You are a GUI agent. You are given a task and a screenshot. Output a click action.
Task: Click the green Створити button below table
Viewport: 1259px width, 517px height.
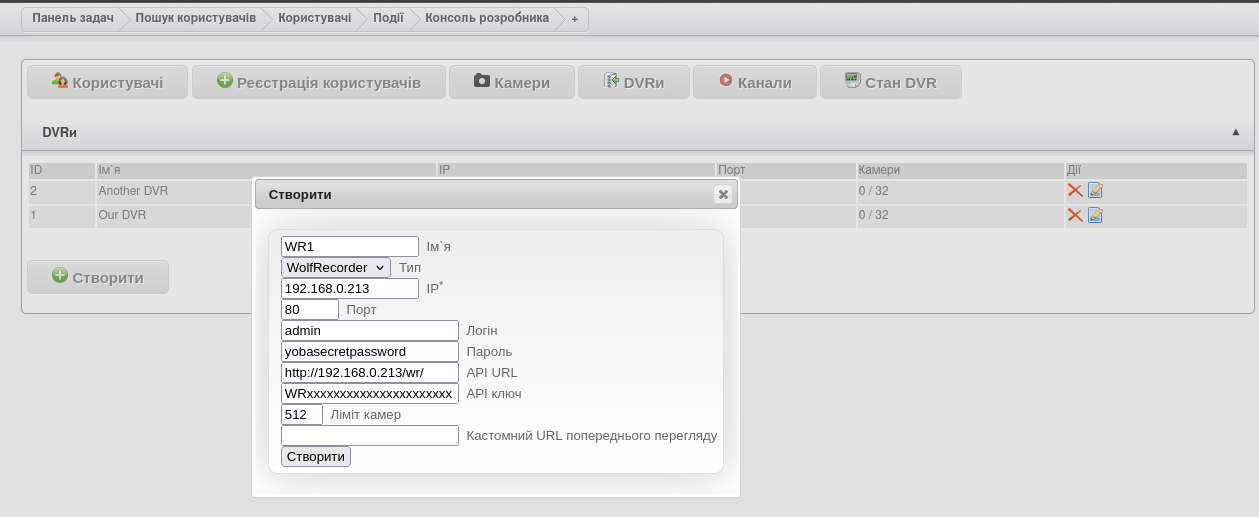98,277
